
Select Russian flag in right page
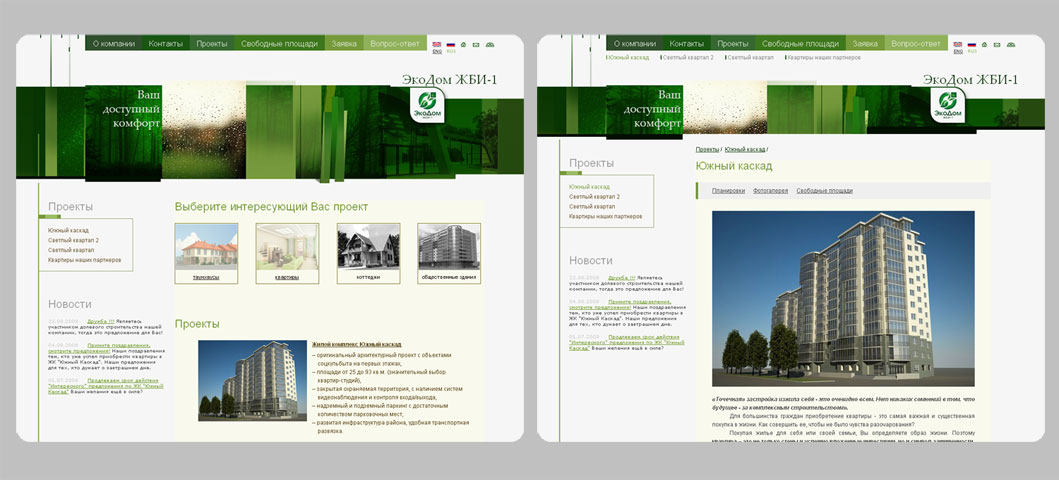point(972,45)
